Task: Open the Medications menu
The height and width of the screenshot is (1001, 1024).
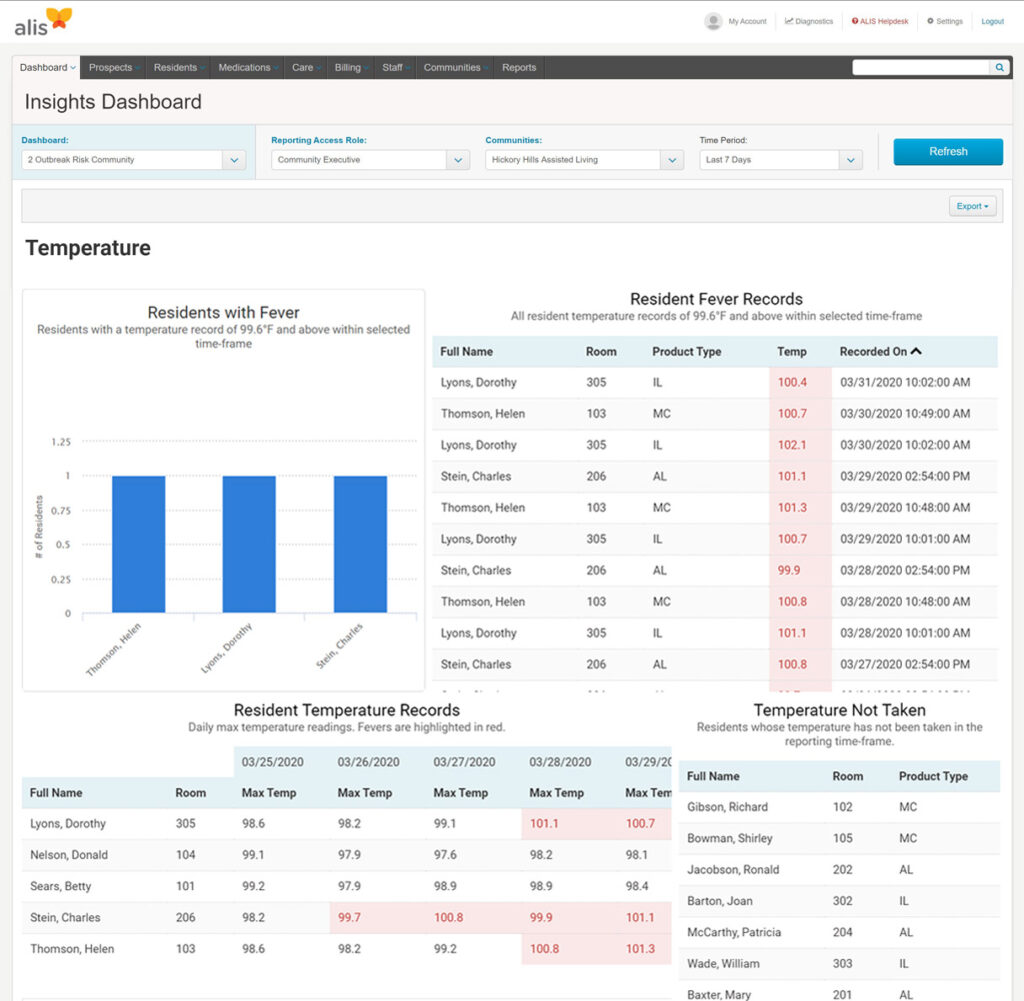Action: 243,67
